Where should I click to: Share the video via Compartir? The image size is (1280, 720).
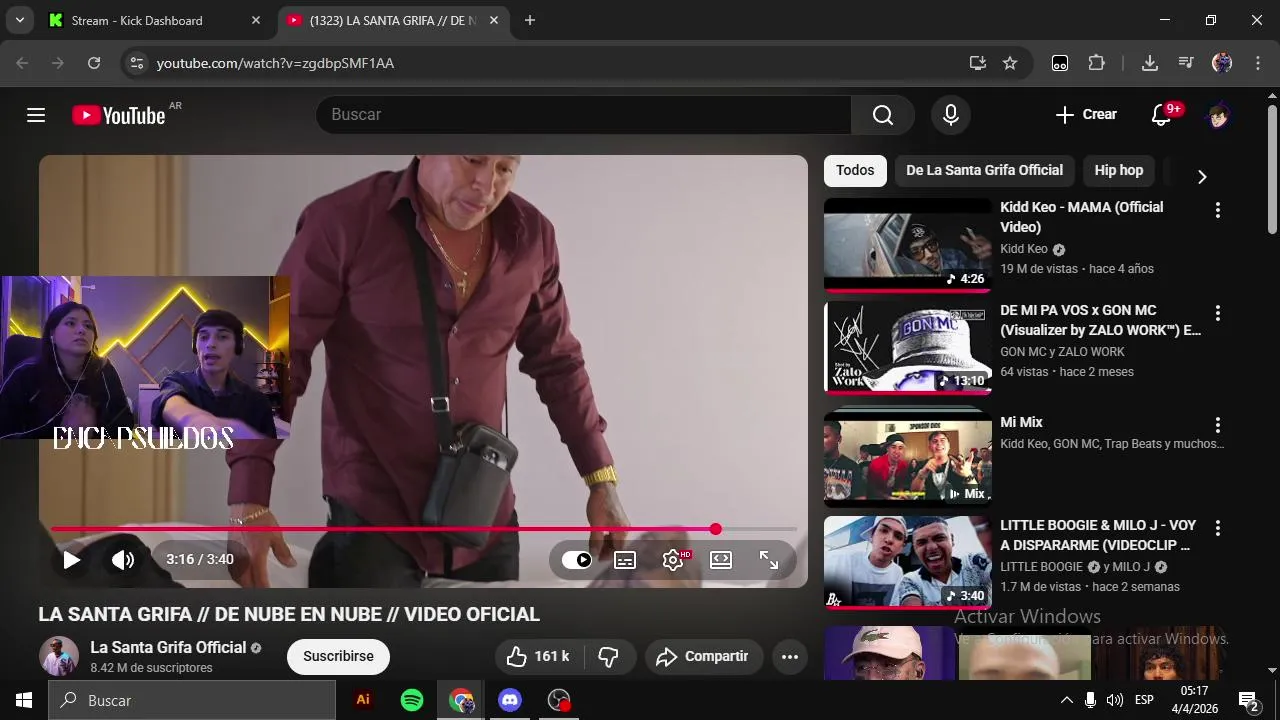703,657
